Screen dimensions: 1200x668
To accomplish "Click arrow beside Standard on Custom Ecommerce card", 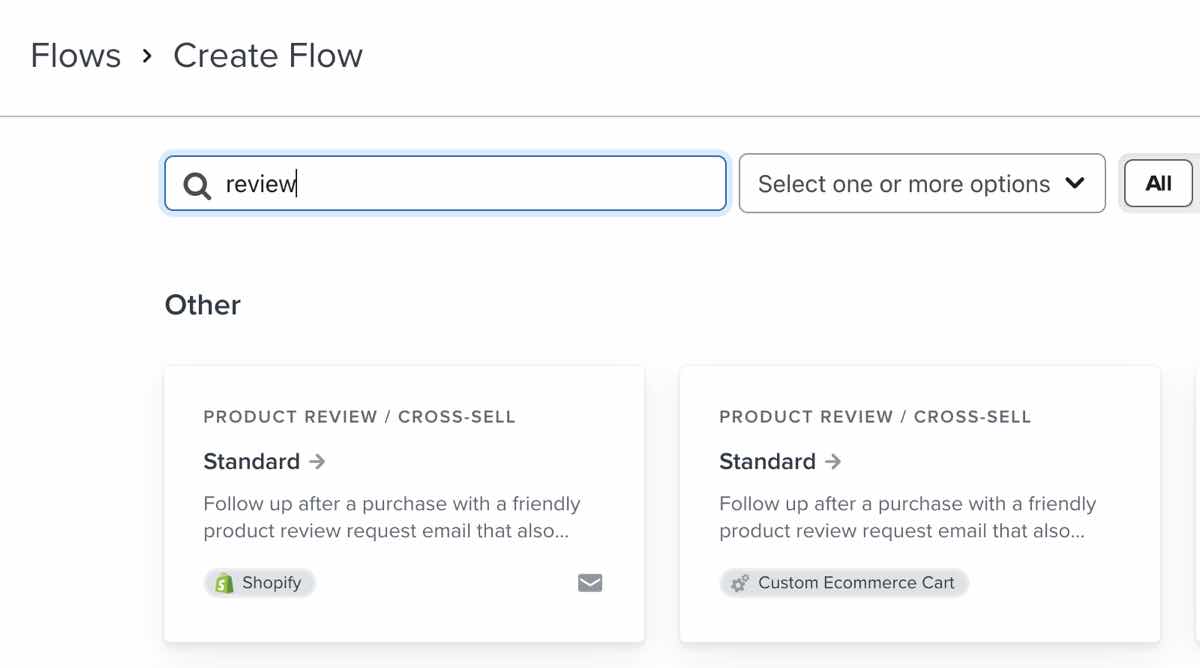I will click(x=833, y=461).
